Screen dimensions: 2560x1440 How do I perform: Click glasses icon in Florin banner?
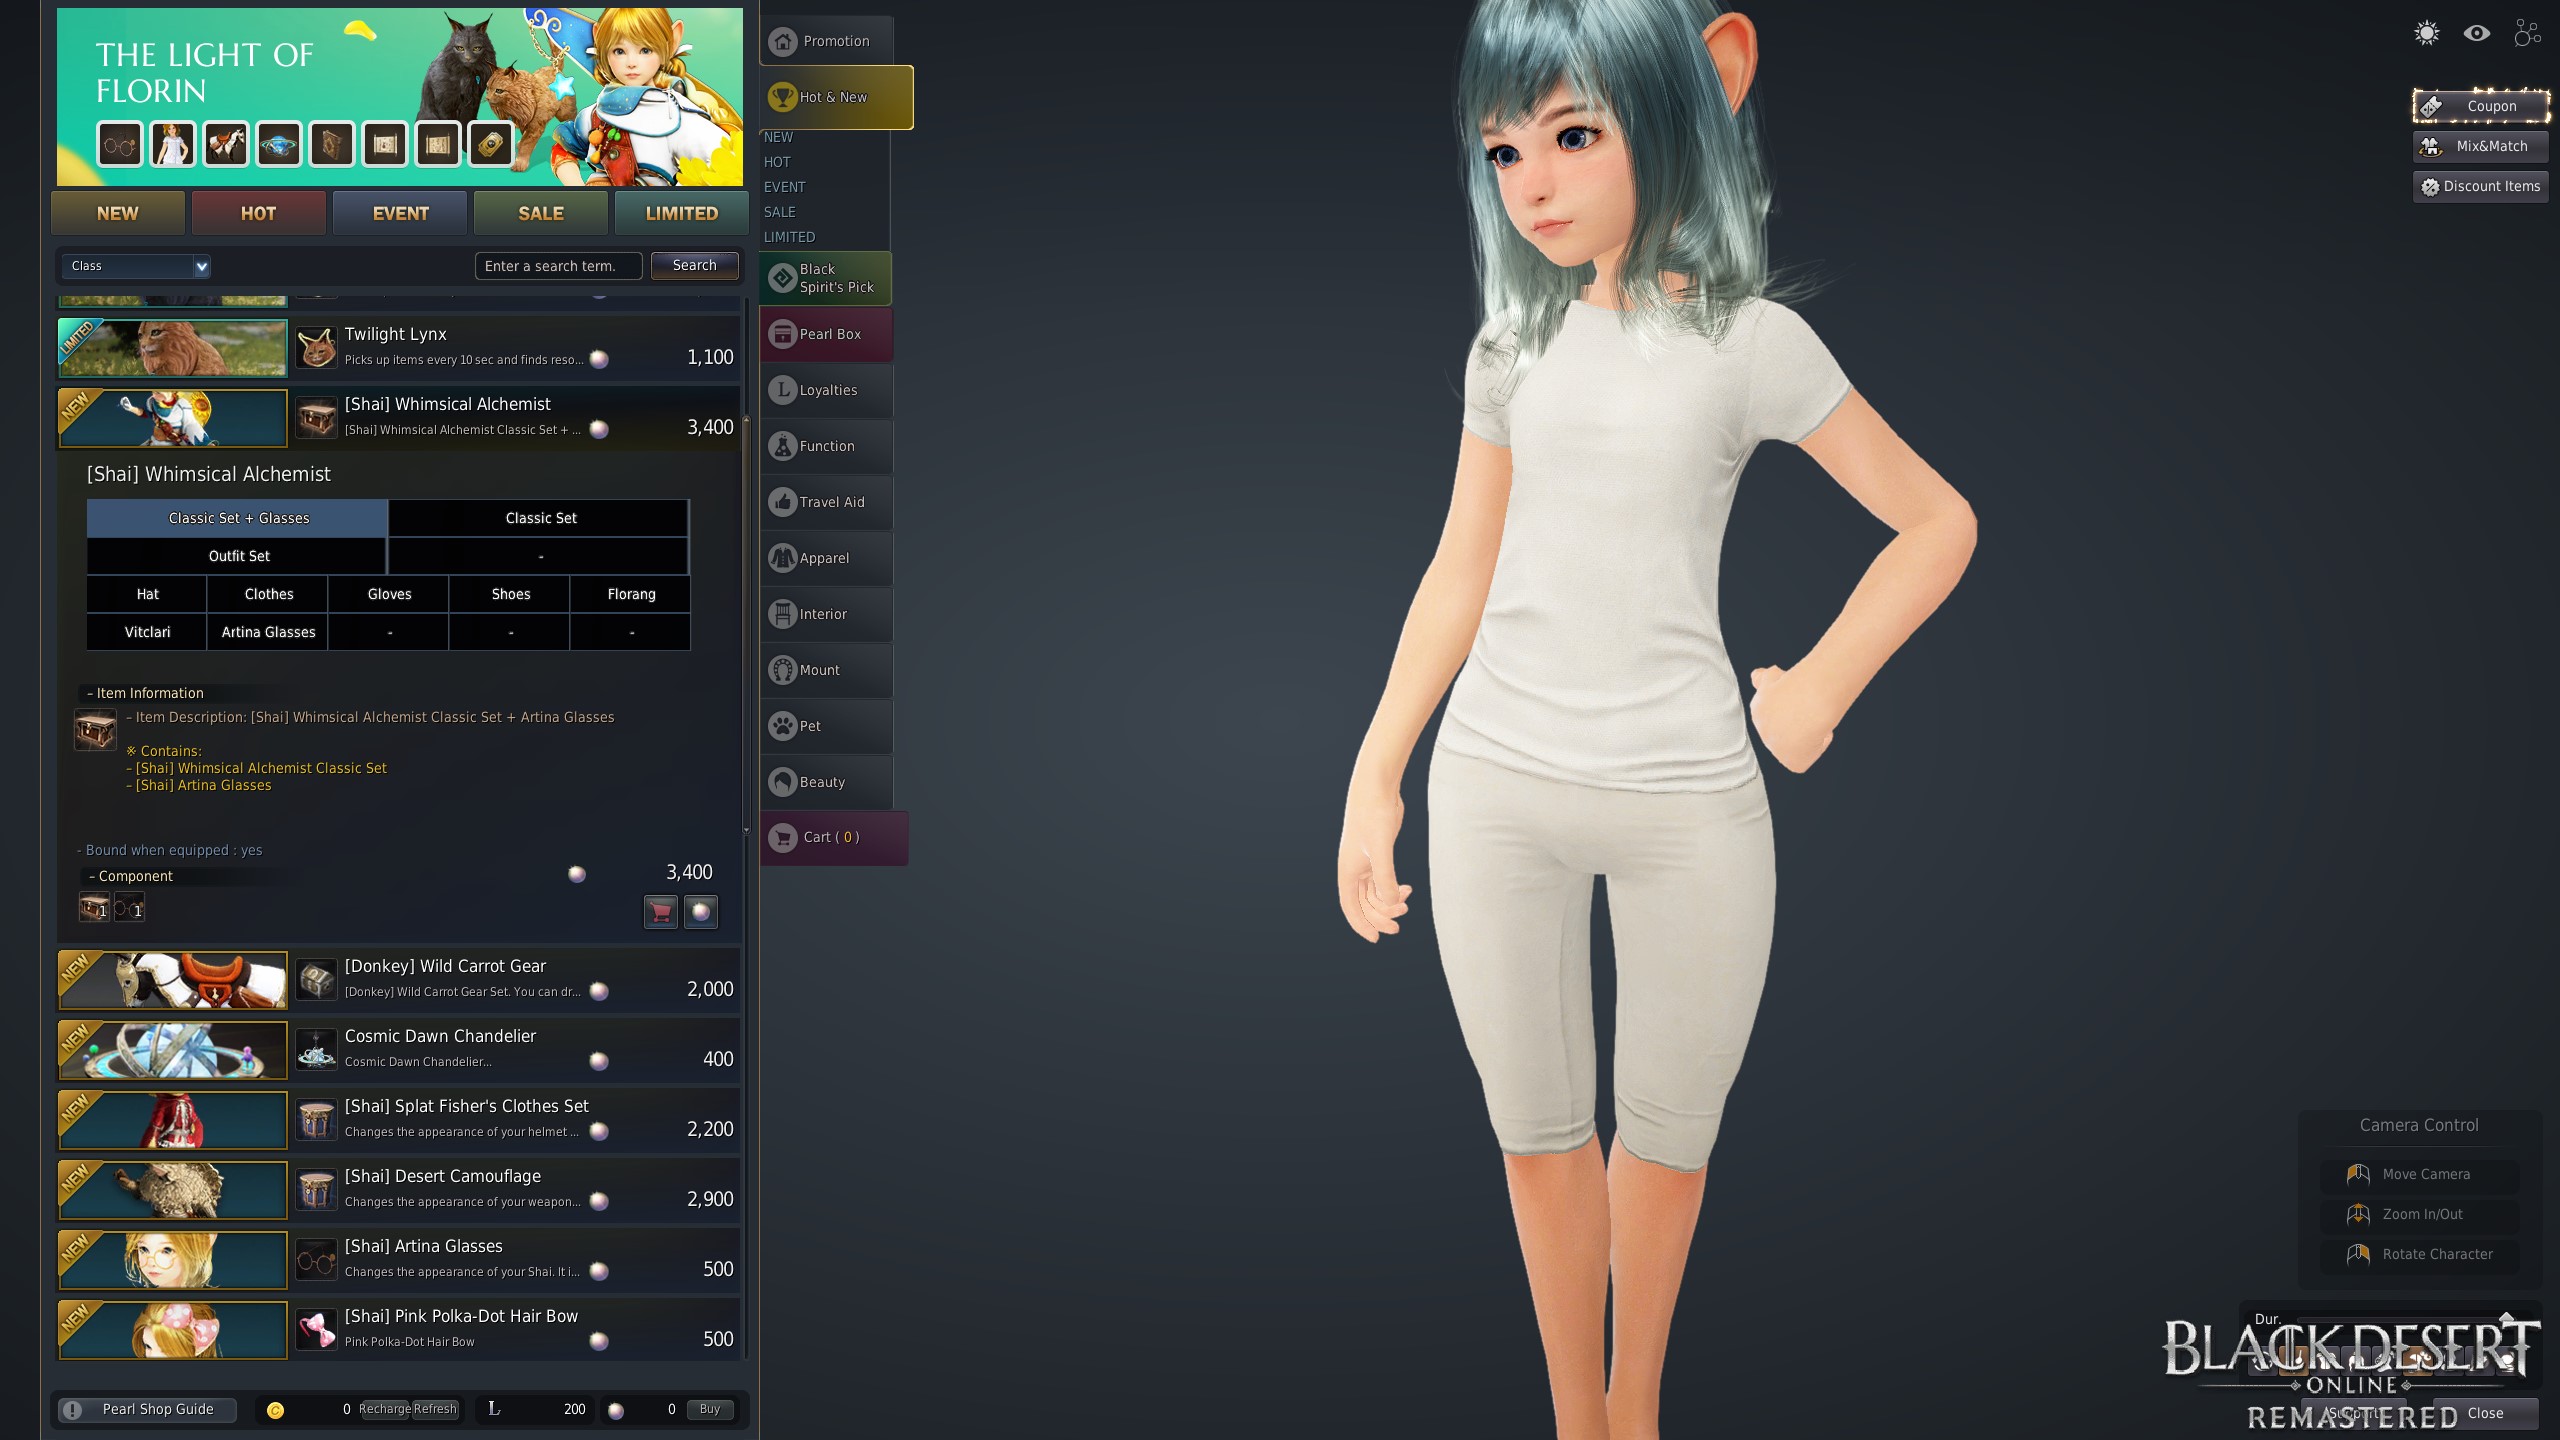click(119, 145)
